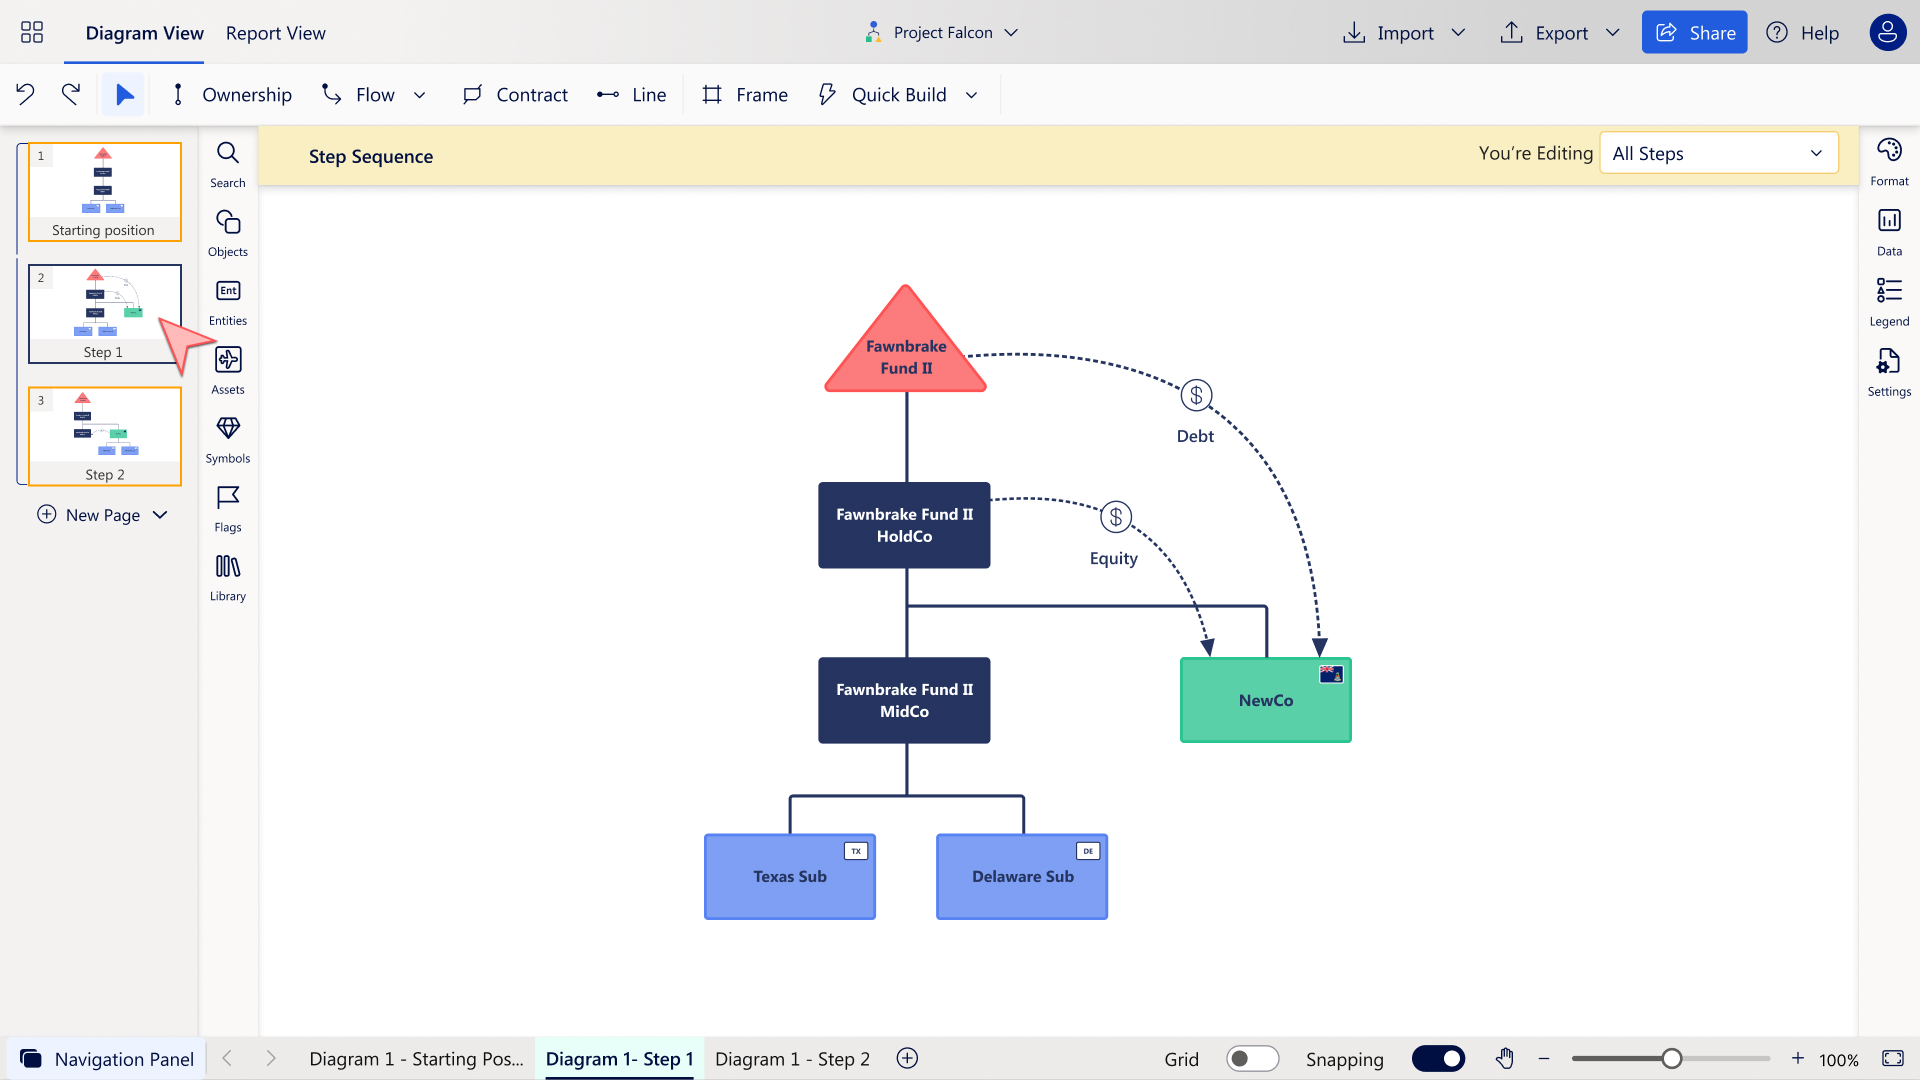This screenshot has height=1080, width=1920.
Task: Select the Starting position page thumbnail
Action: 104,191
